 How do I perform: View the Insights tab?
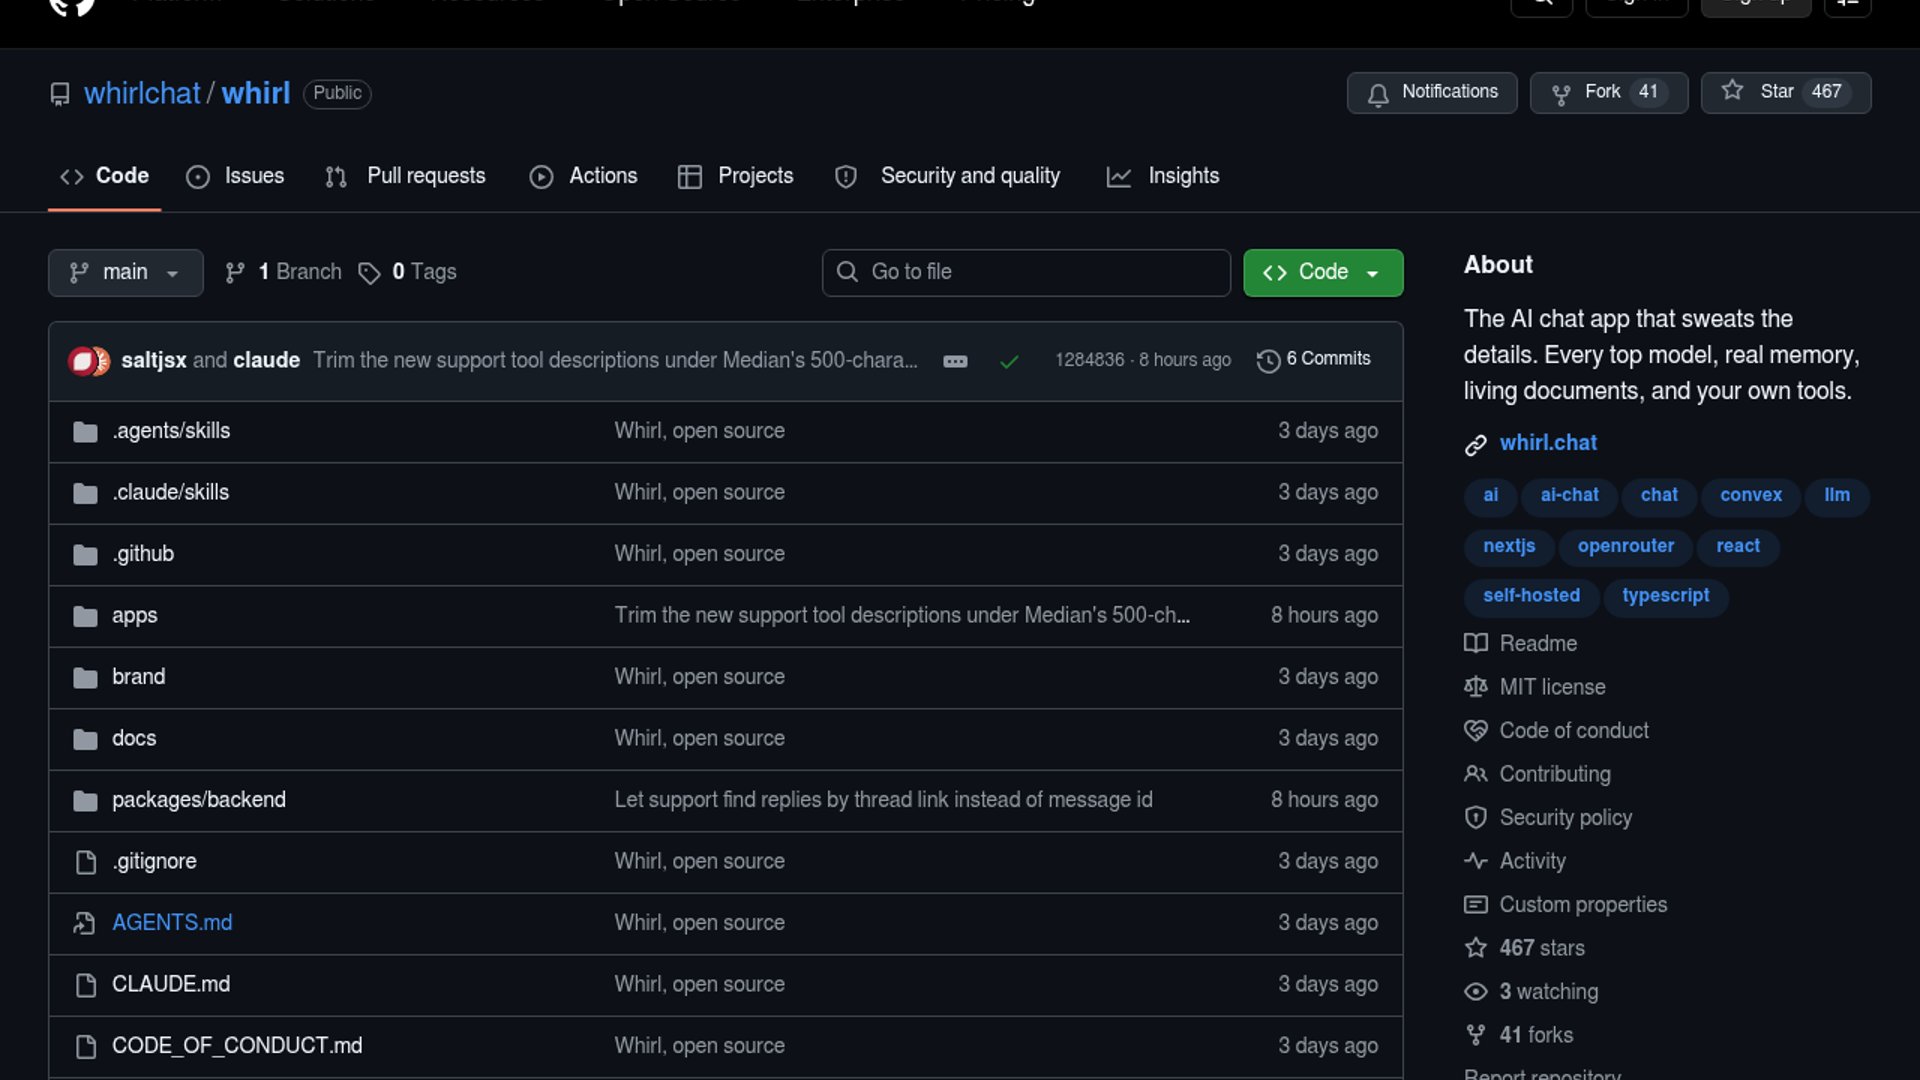(x=1162, y=176)
